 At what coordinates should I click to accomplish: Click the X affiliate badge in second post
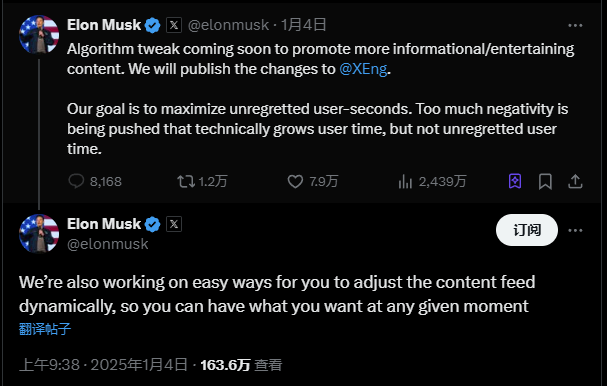[x=174, y=224]
